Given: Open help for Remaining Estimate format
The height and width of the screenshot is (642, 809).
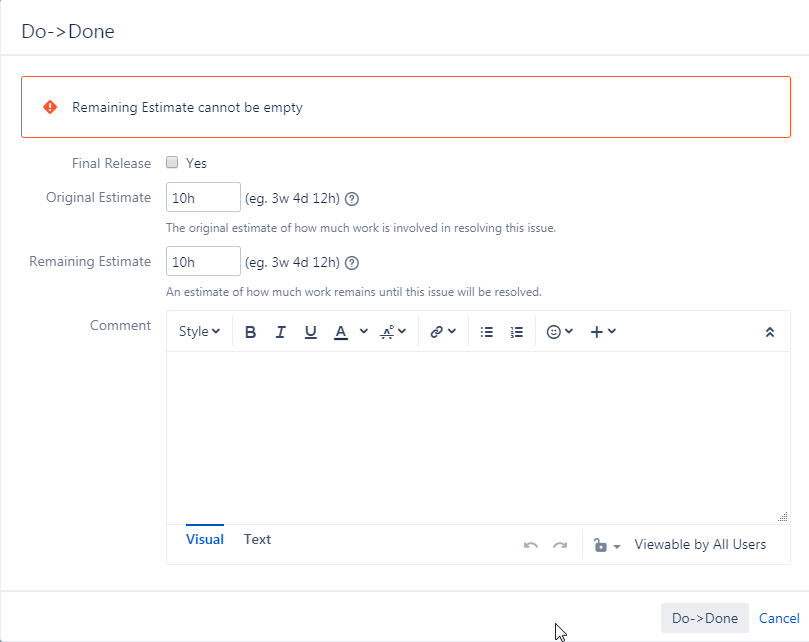Looking at the screenshot, I should coord(352,263).
